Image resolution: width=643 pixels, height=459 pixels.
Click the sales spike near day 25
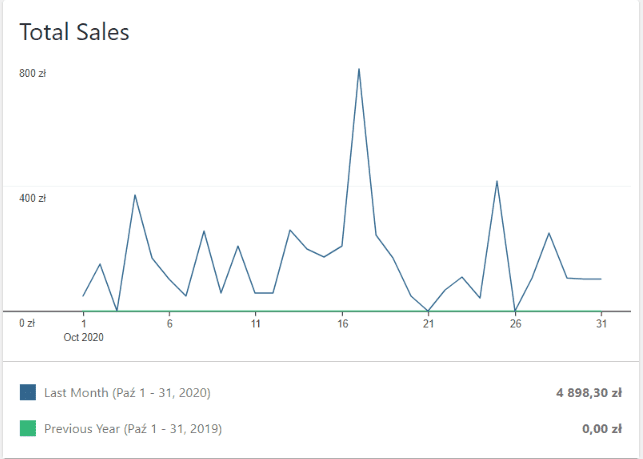coord(497,182)
